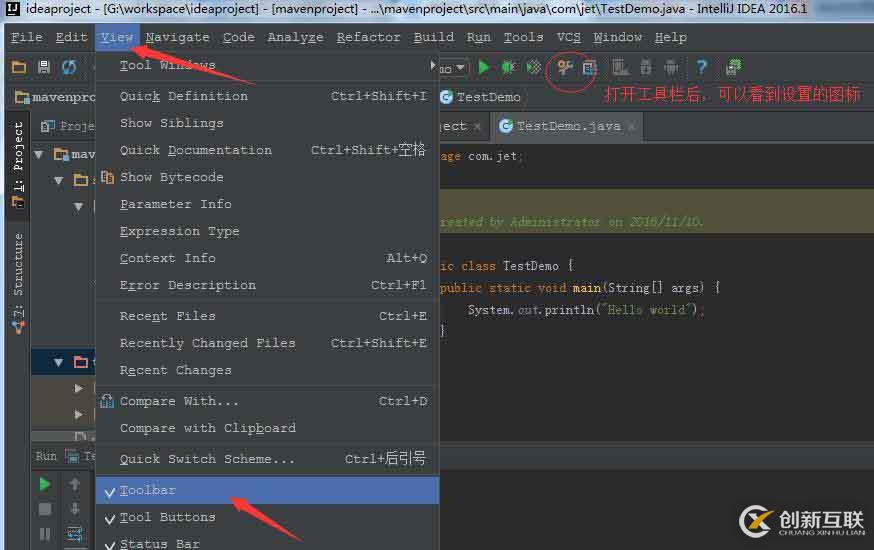Viewport: 874px width, 550px height.
Task: Open the Code menu
Action: 239,37
